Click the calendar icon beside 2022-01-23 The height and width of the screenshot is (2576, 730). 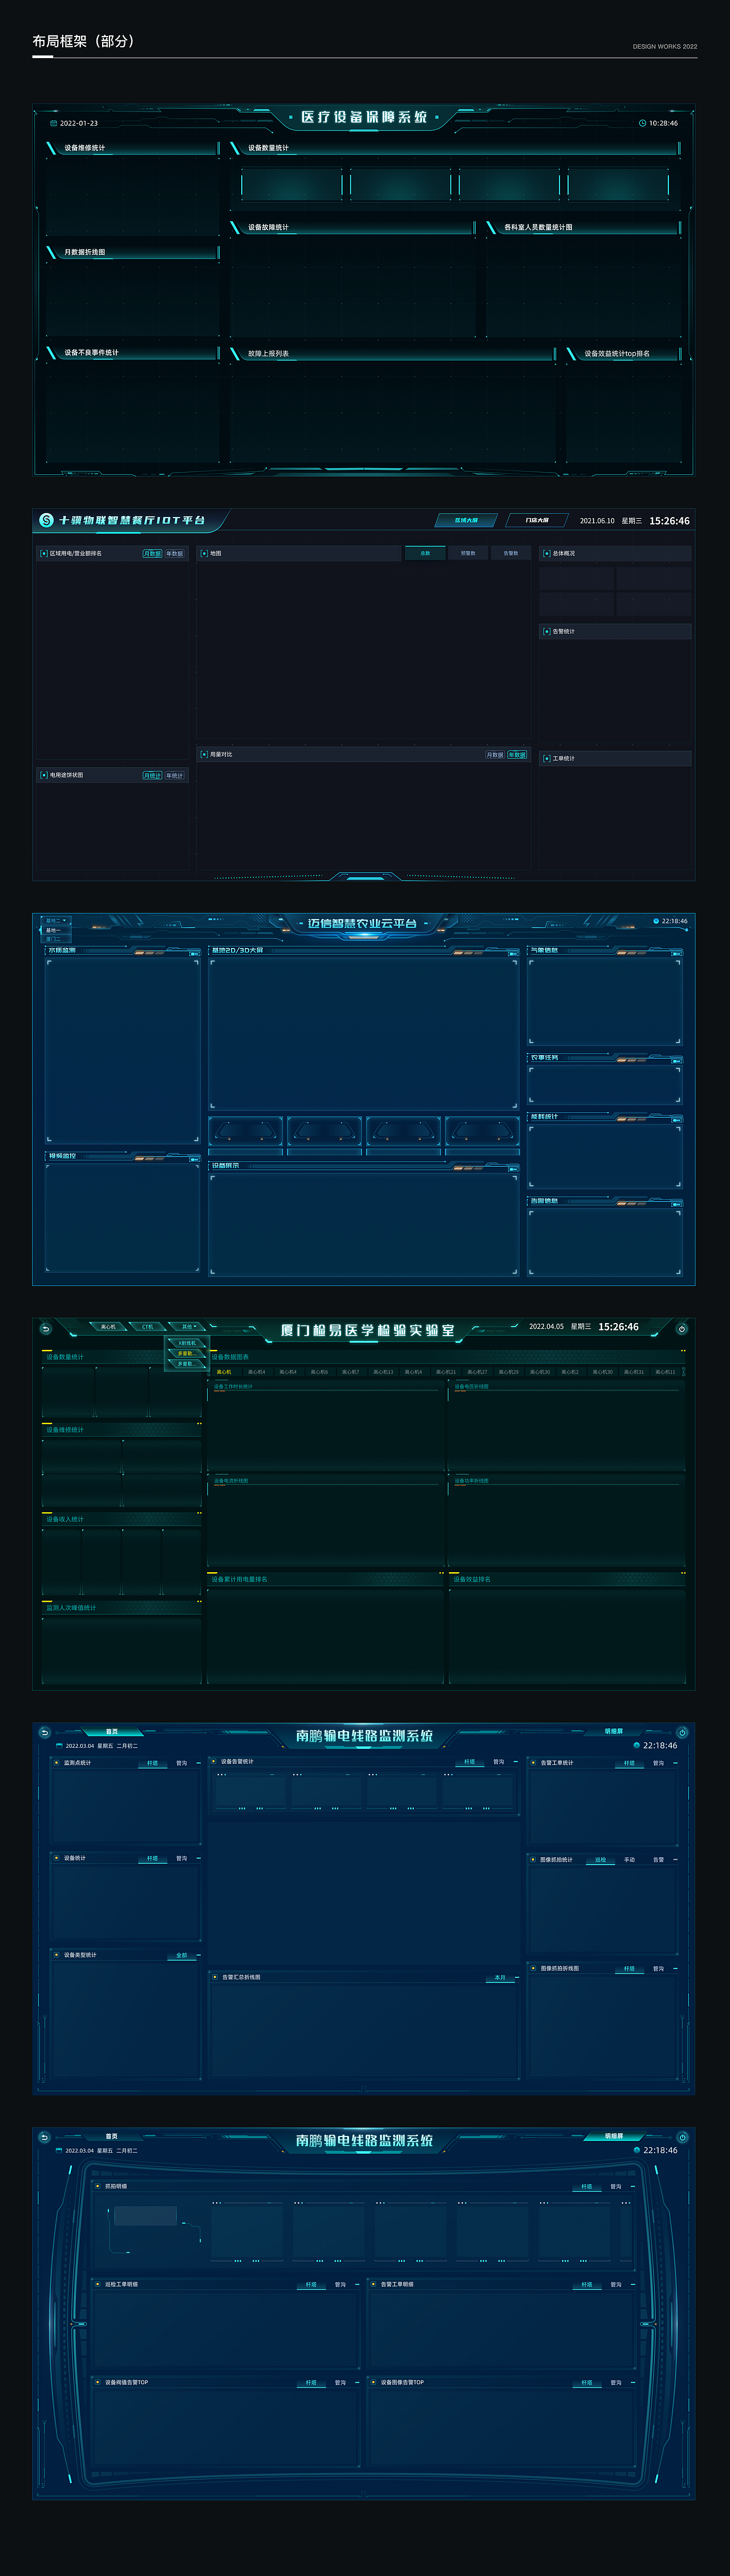click(x=54, y=123)
